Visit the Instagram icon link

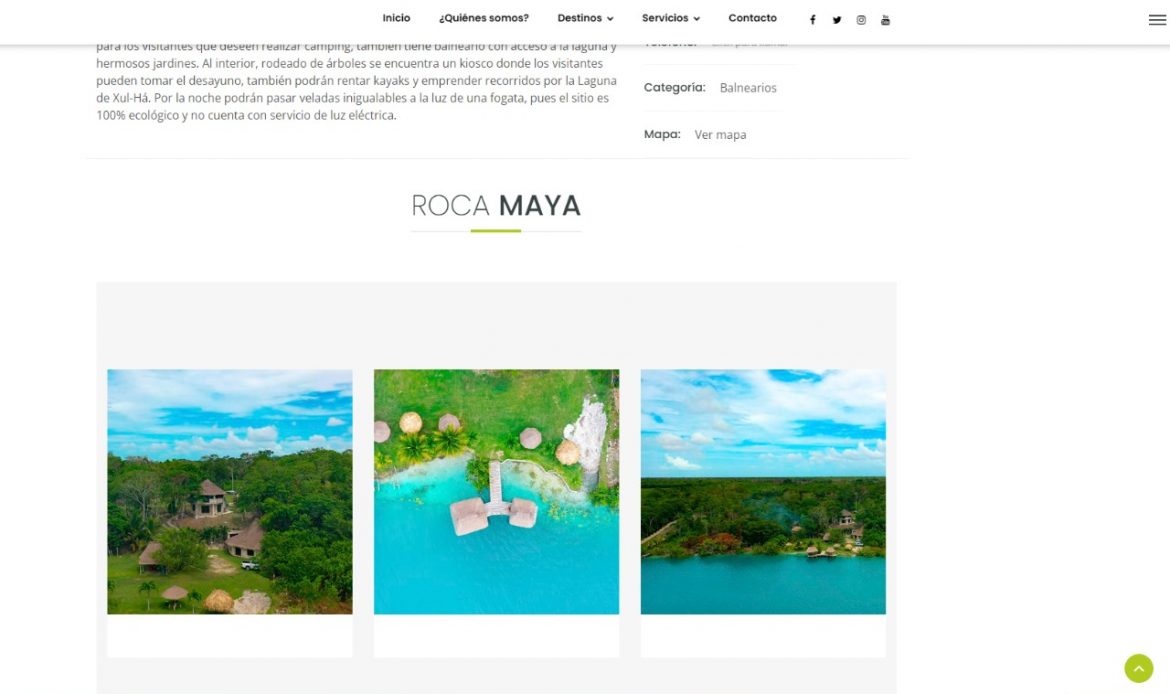coord(861,20)
